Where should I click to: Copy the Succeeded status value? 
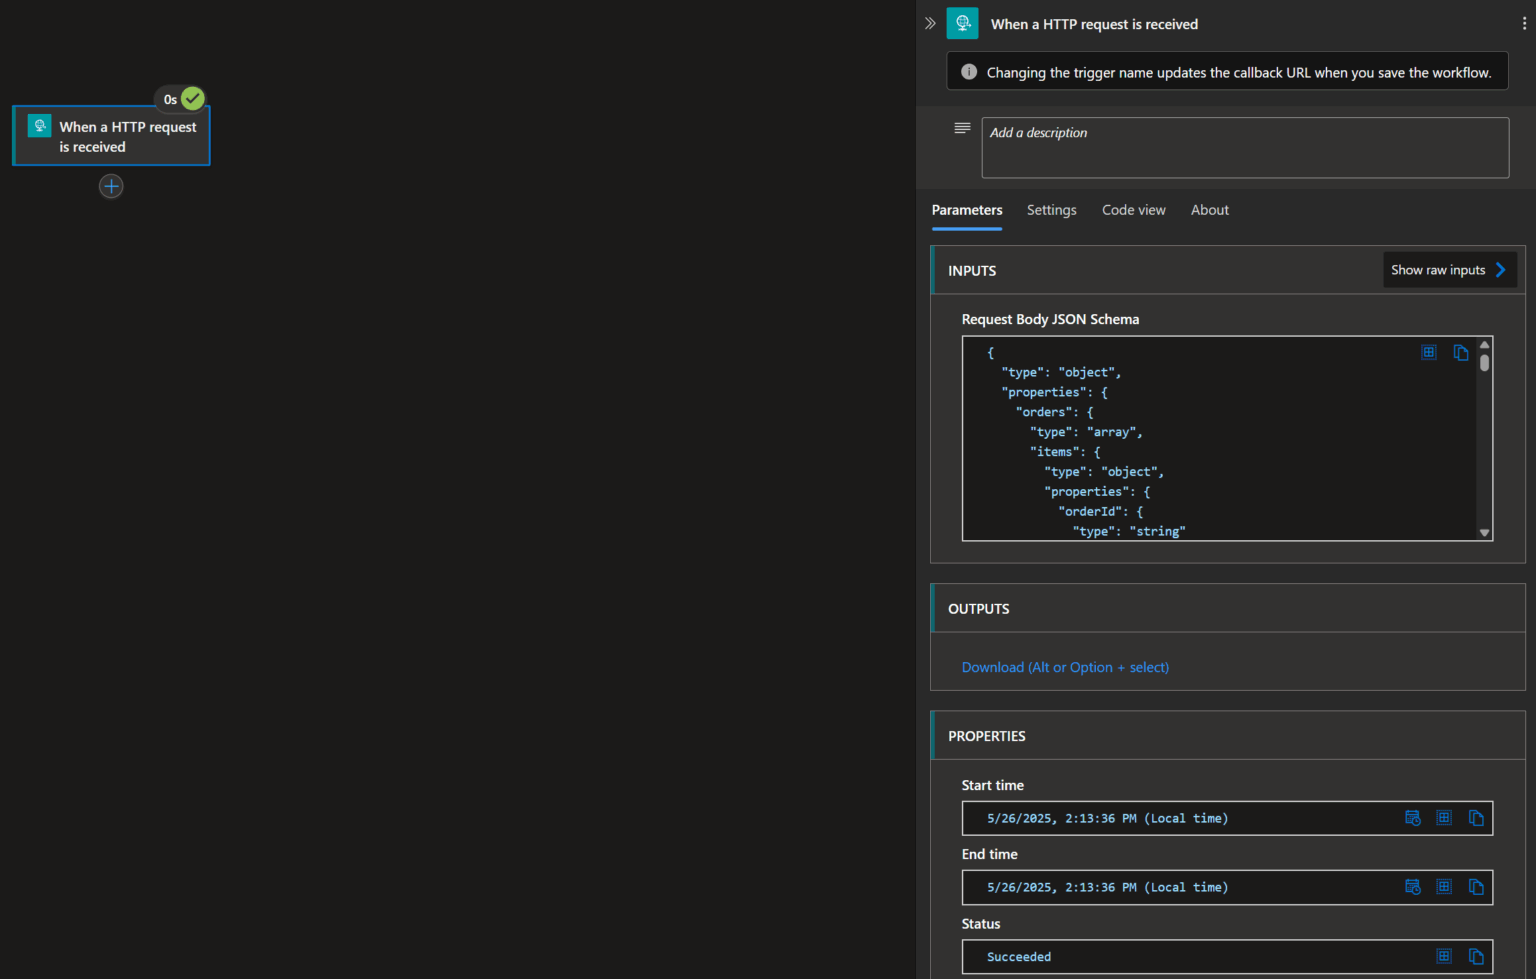pos(1477,956)
